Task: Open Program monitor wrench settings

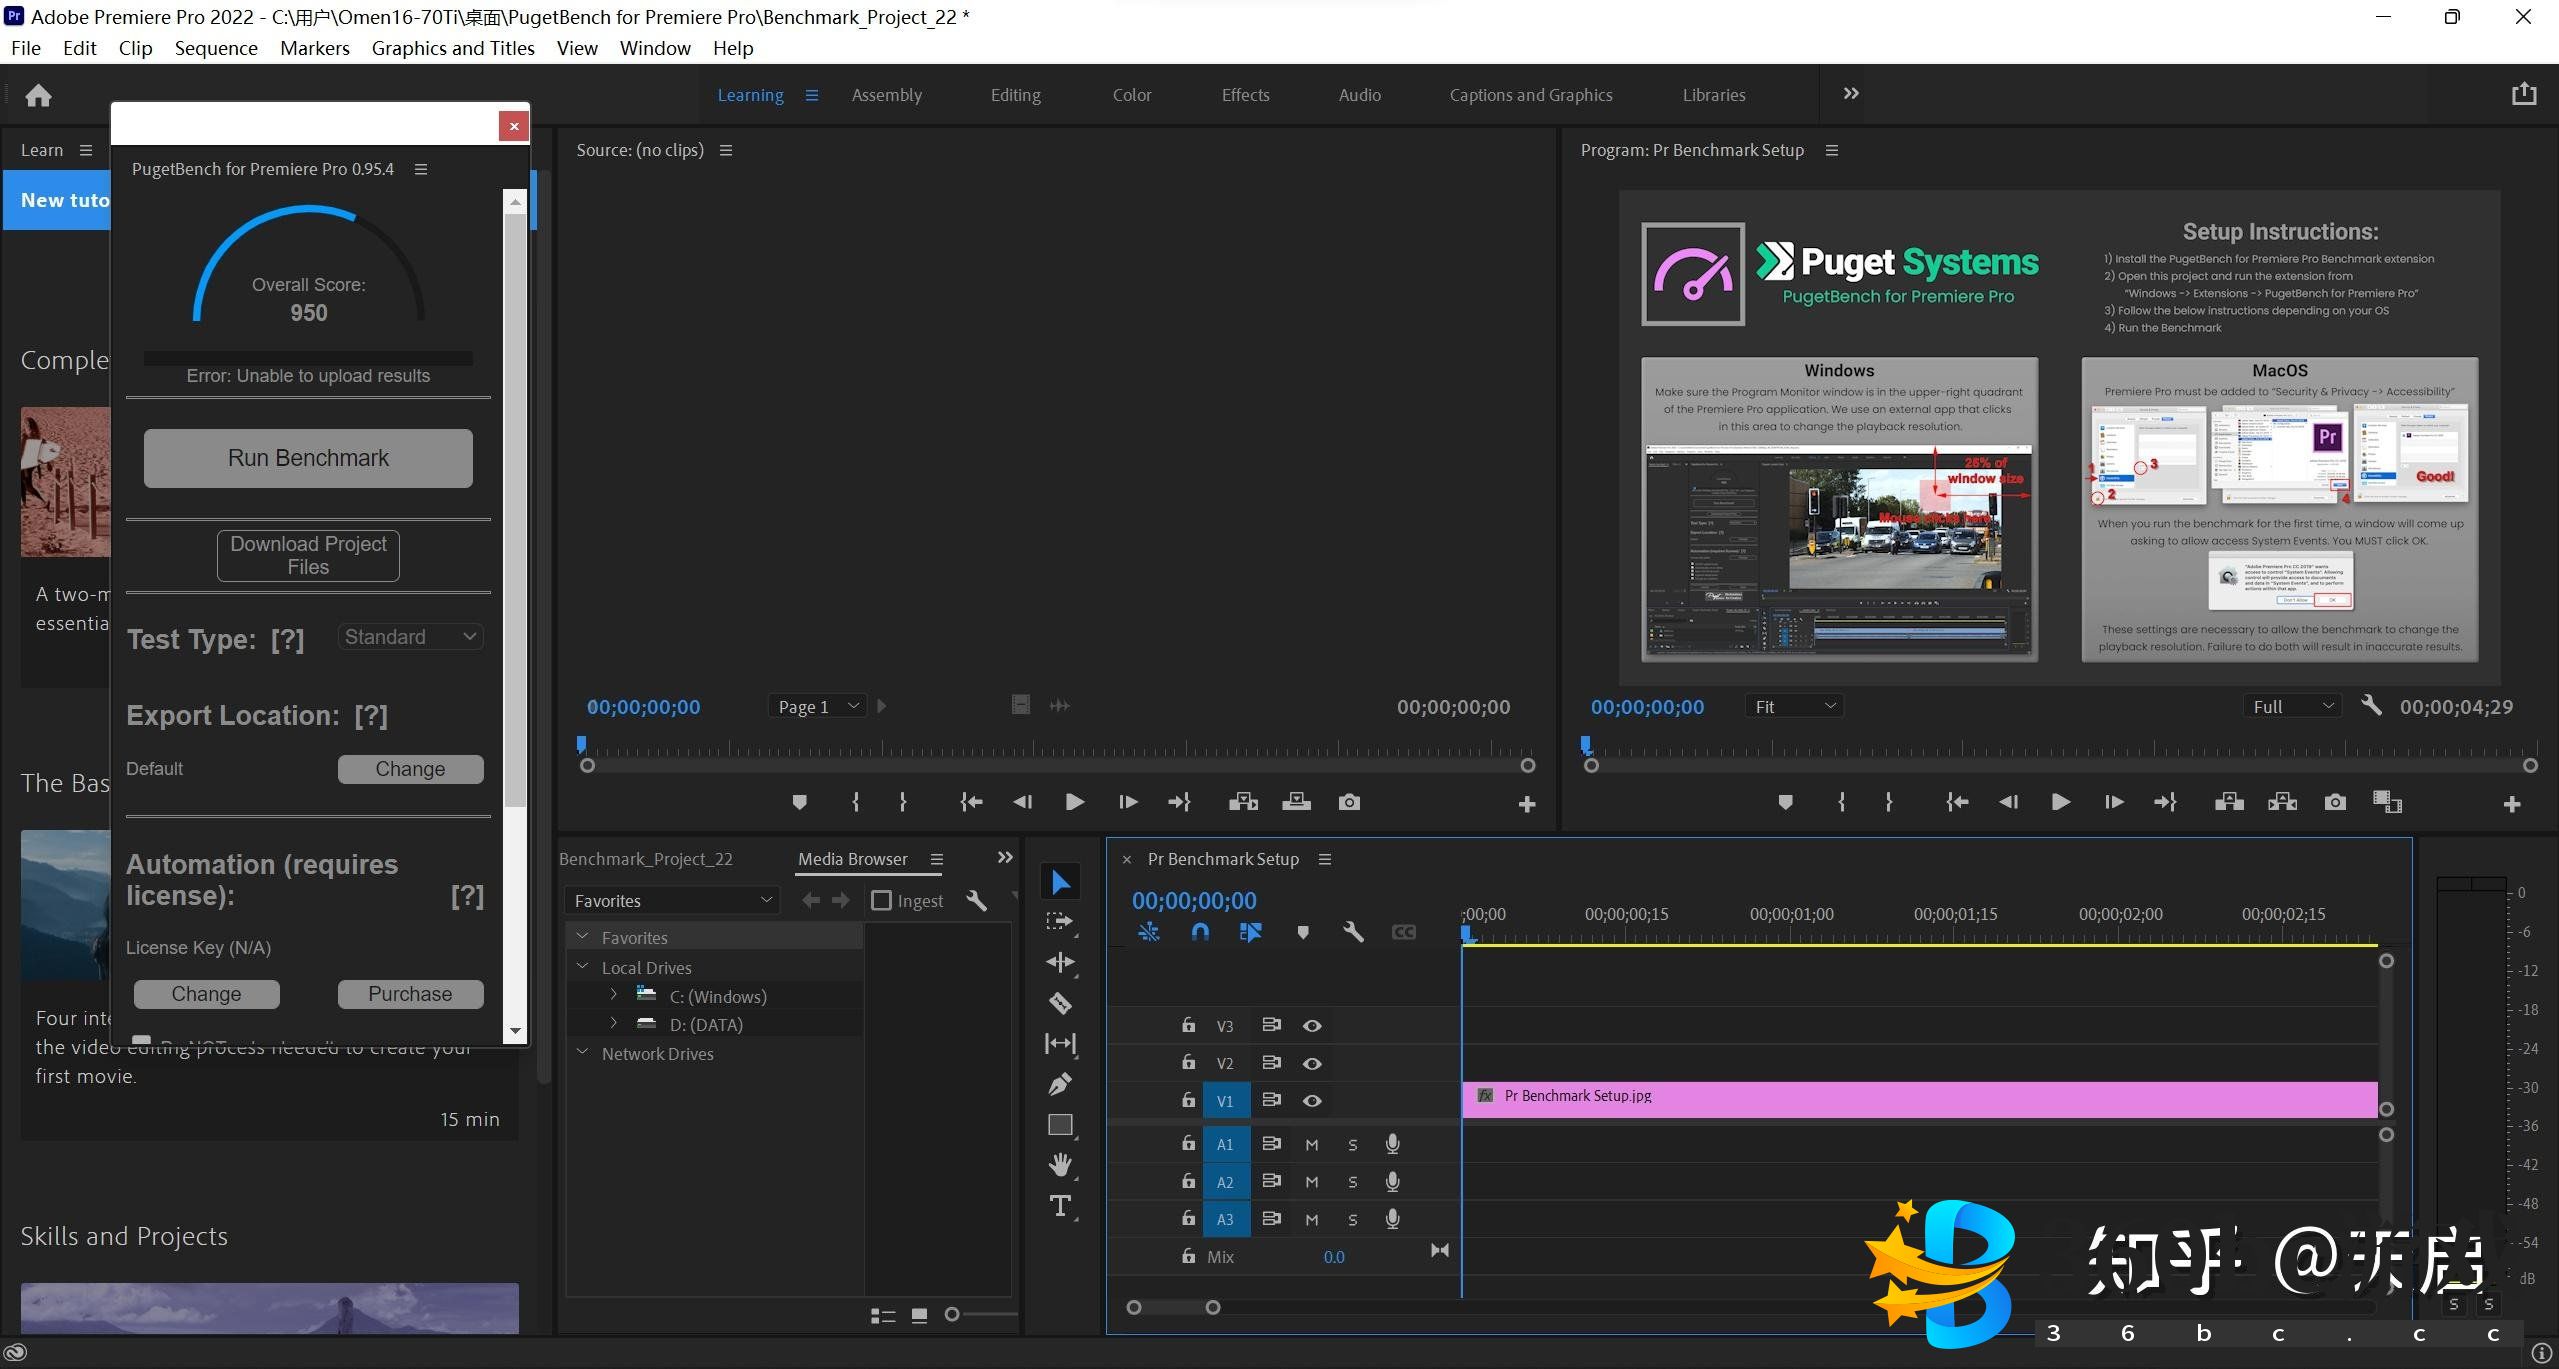Action: [2371, 705]
